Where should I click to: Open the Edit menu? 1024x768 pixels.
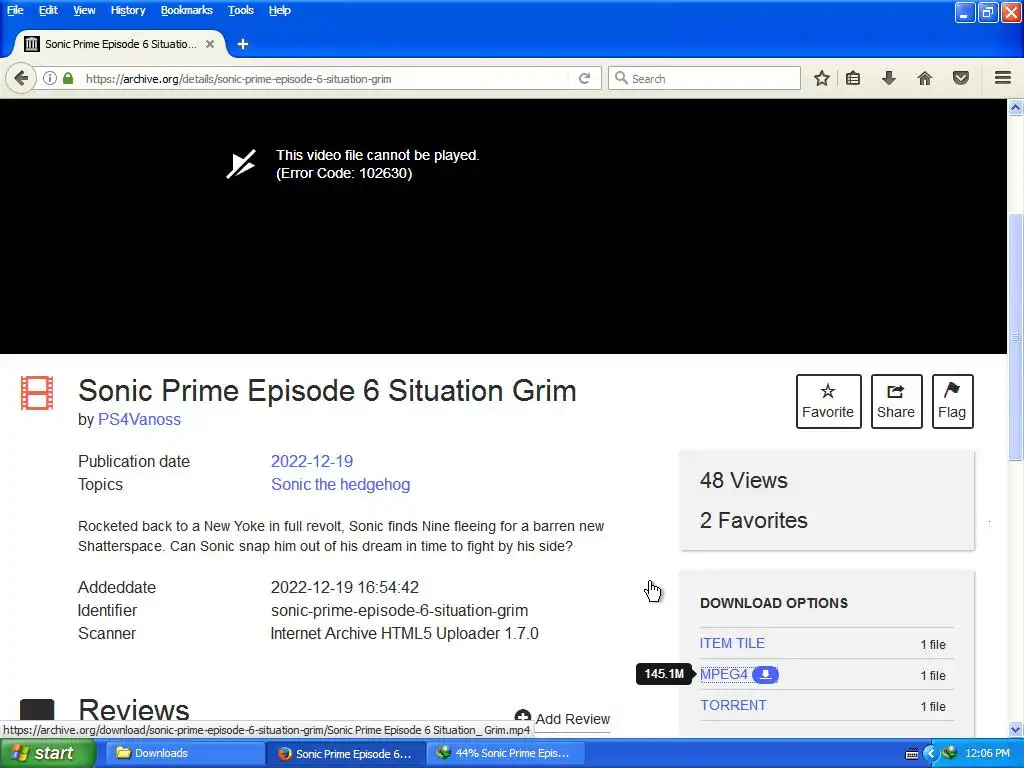point(48,10)
